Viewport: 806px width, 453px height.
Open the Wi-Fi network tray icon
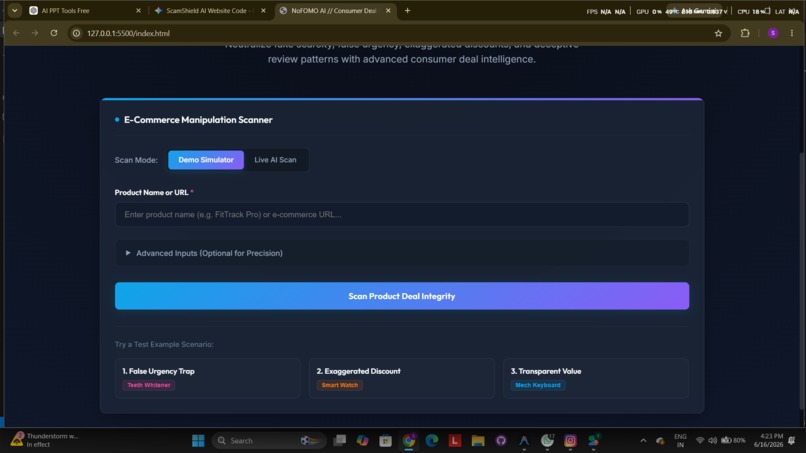coord(700,441)
